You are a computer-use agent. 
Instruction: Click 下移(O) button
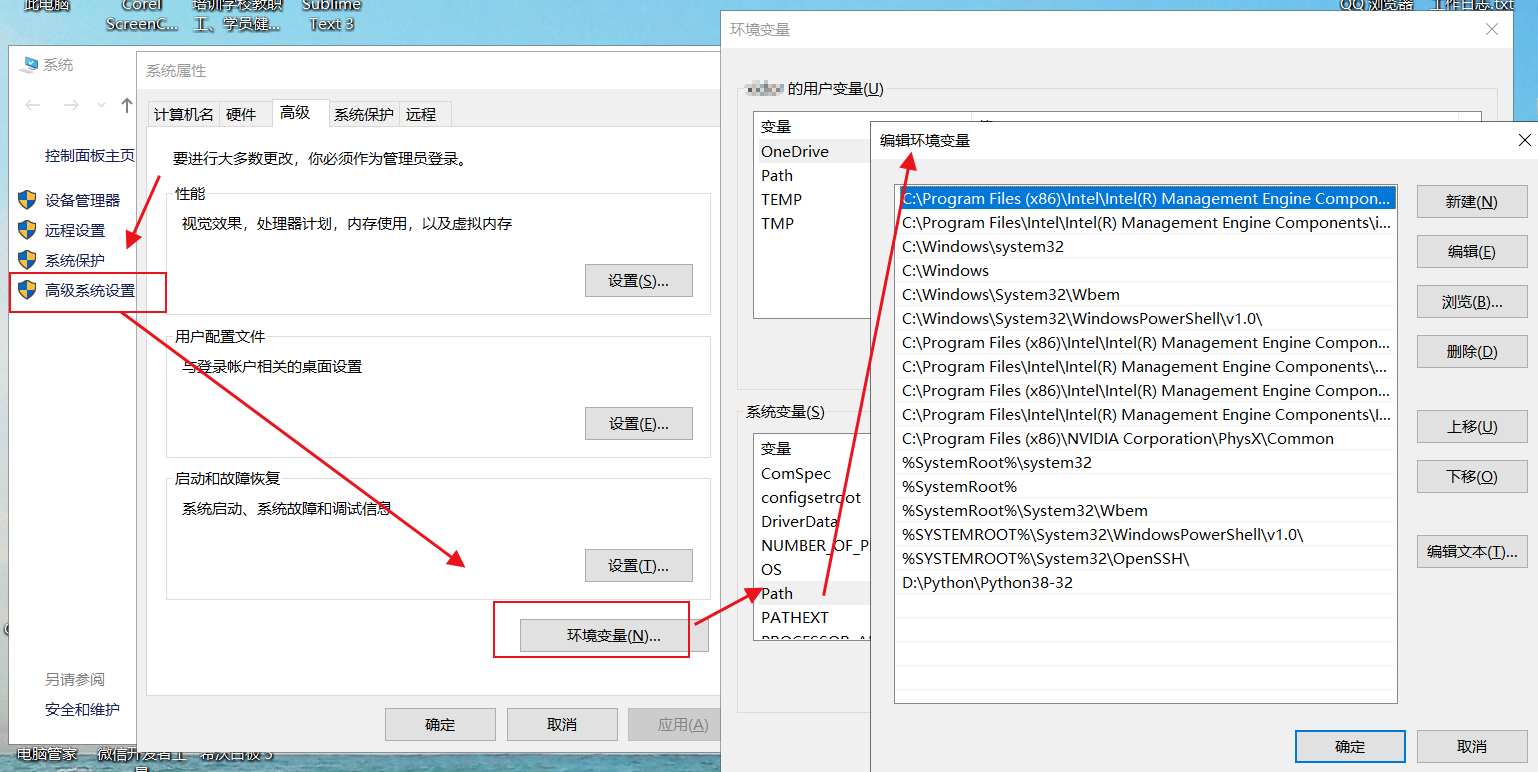coord(1472,476)
